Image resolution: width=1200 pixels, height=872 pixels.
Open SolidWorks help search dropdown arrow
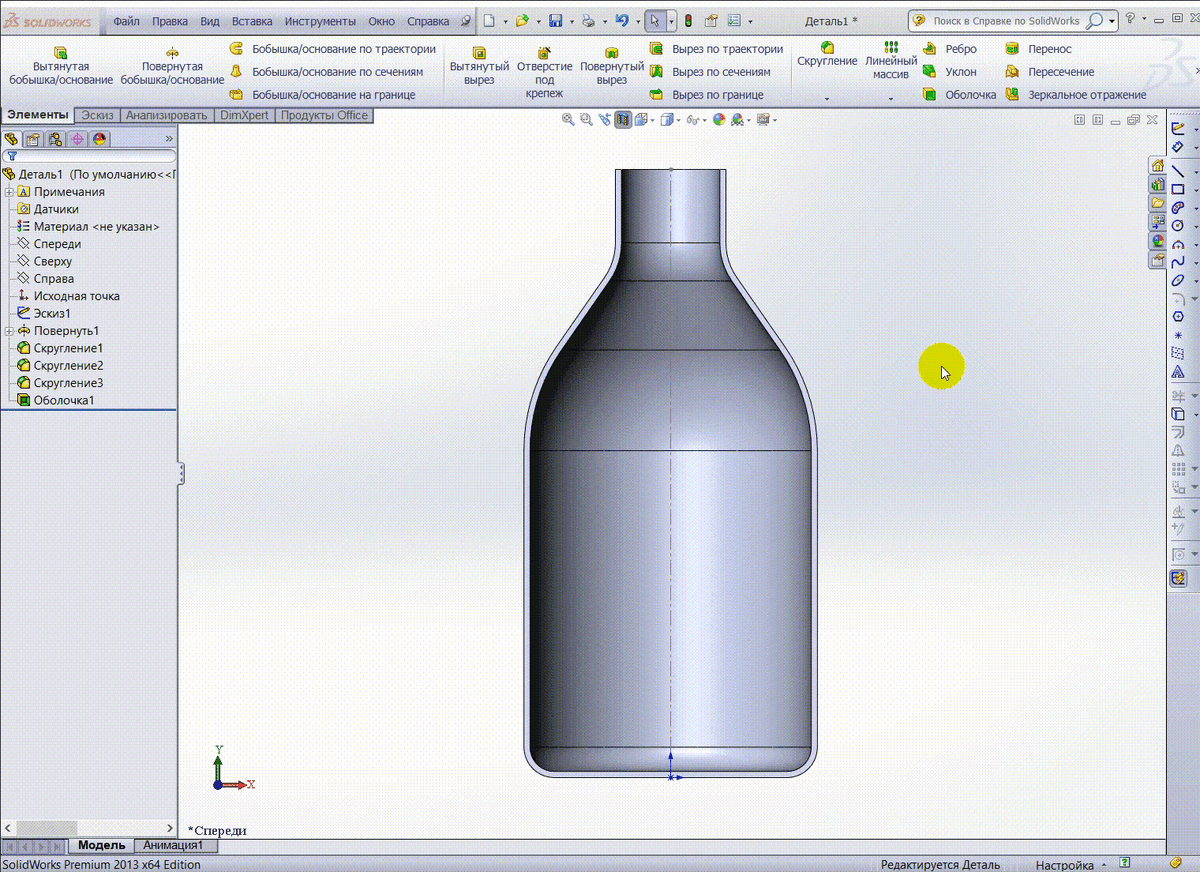click(x=1111, y=21)
